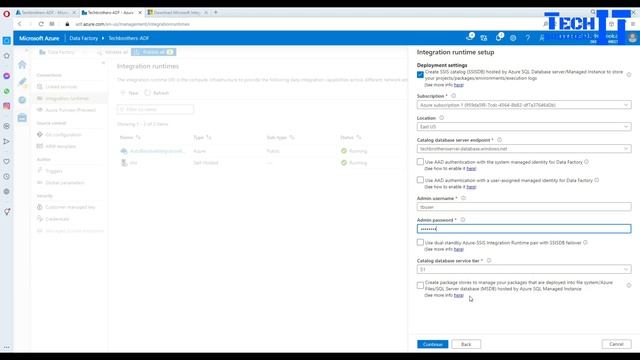The width and height of the screenshot is (640, 360).
Task: Show info tooltip next to Location
Action: click(441, 118)
